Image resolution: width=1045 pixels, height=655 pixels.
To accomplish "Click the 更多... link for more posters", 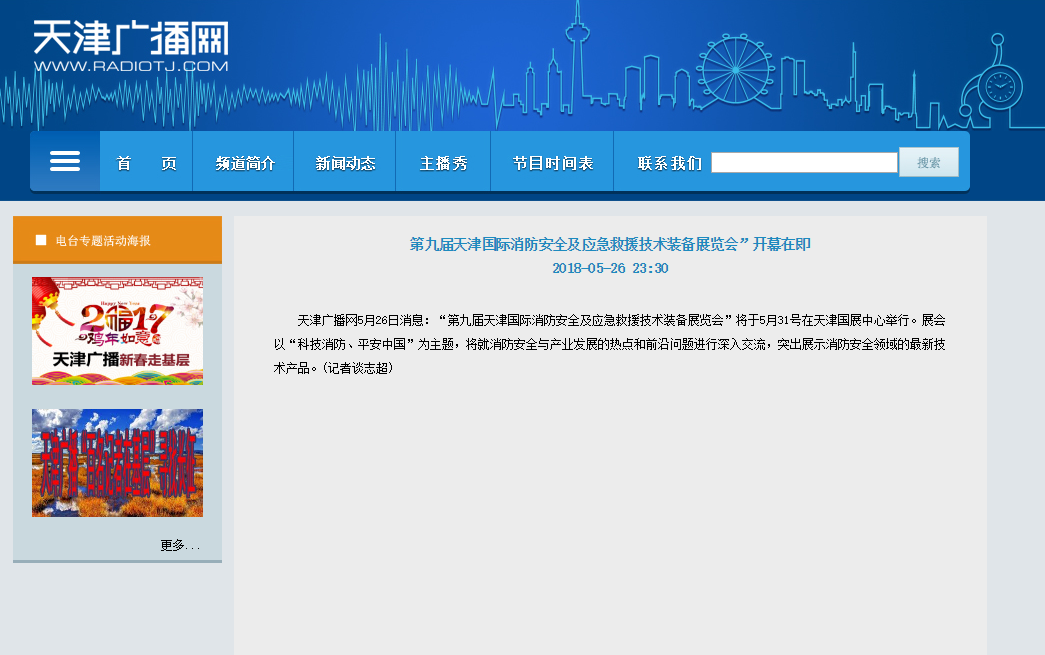I will point(180,546).
